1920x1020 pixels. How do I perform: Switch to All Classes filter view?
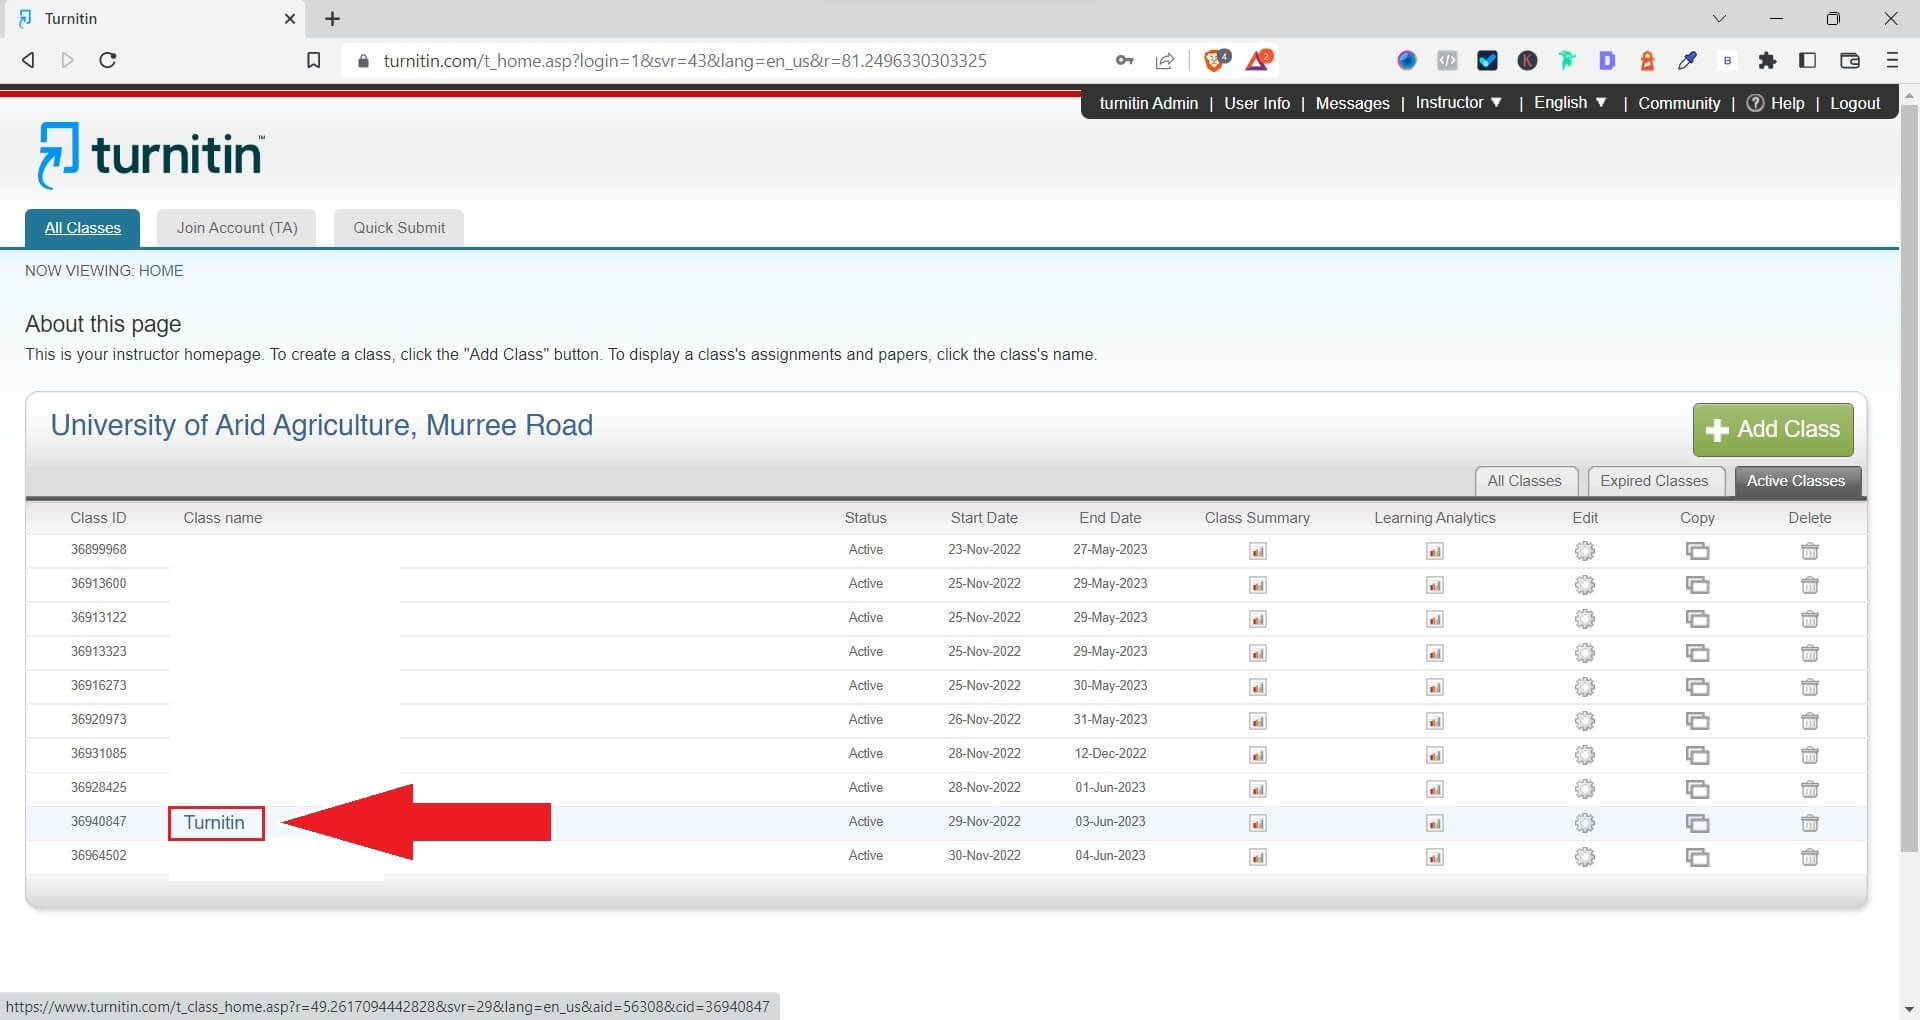(1525, 481)
